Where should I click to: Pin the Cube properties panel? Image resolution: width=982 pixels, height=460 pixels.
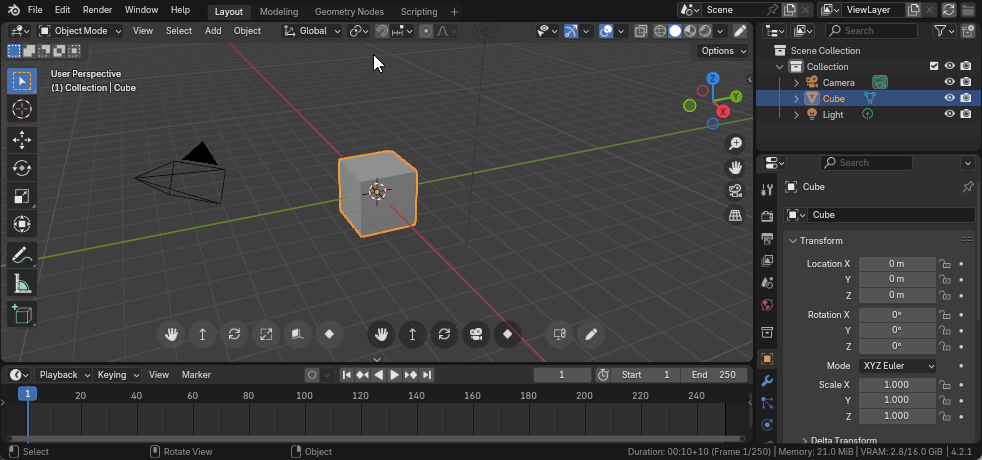[x=968, y=187]
